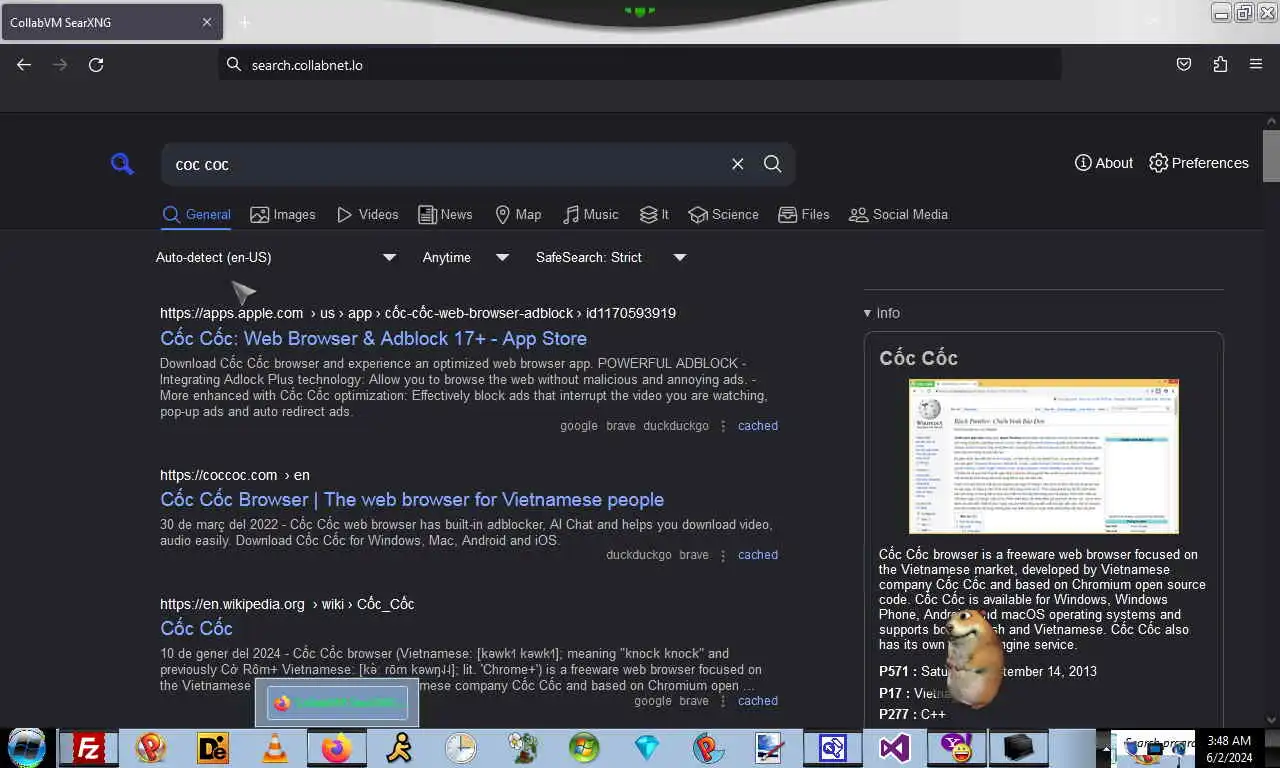Submit search with the magnifier button
The width and height of the screenshot is (1280, 768).
(x=773, y=164)
